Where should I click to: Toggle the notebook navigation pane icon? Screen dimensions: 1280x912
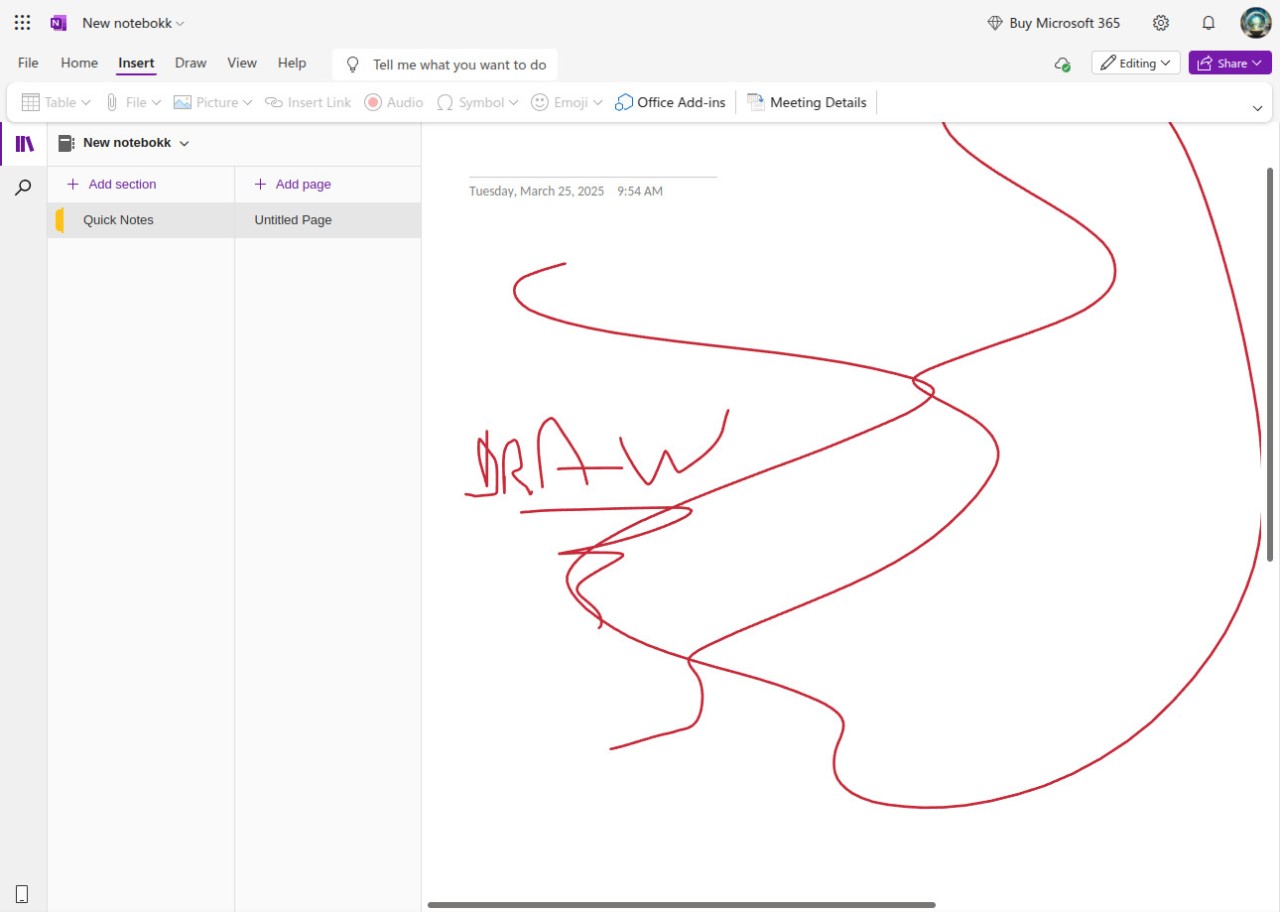(24, 144)
